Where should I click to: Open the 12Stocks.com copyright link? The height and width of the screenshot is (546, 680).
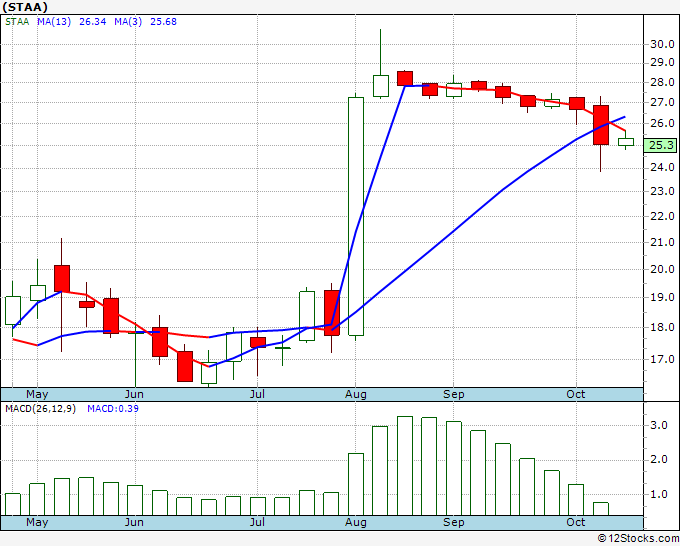(638, 538)
